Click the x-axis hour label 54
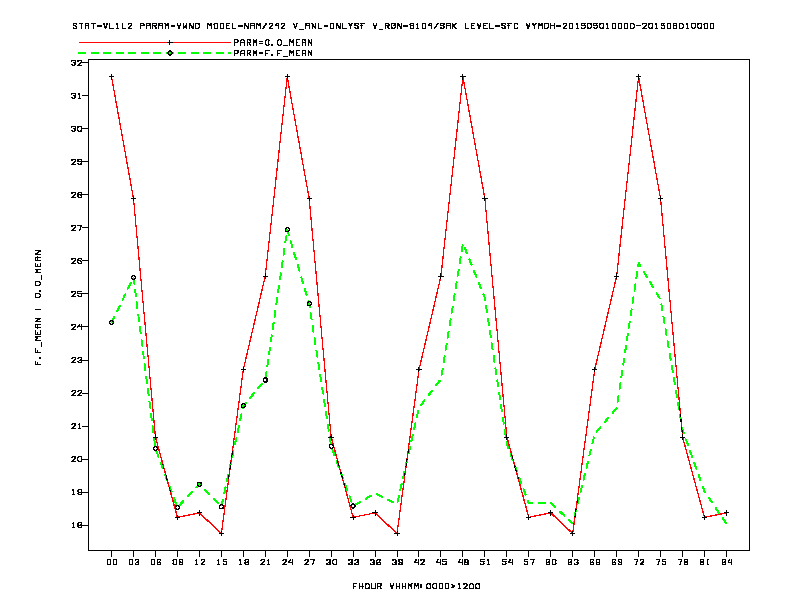 point(507,562)
